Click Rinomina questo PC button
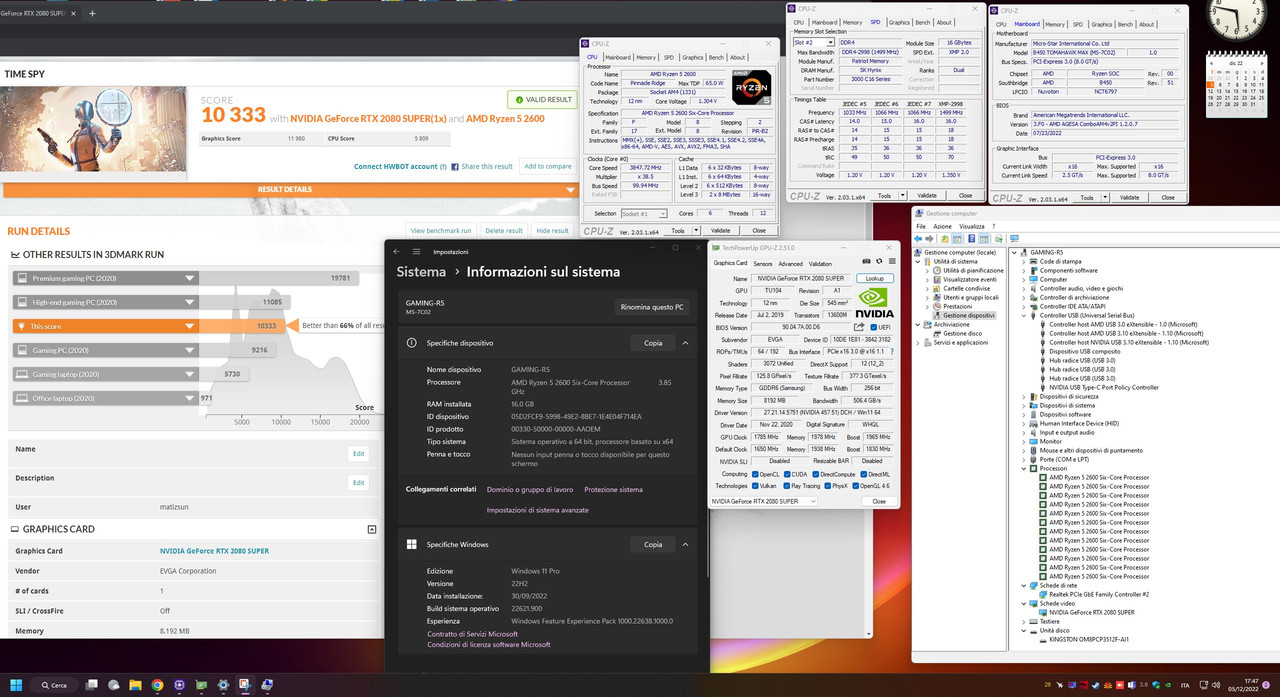 653,307
